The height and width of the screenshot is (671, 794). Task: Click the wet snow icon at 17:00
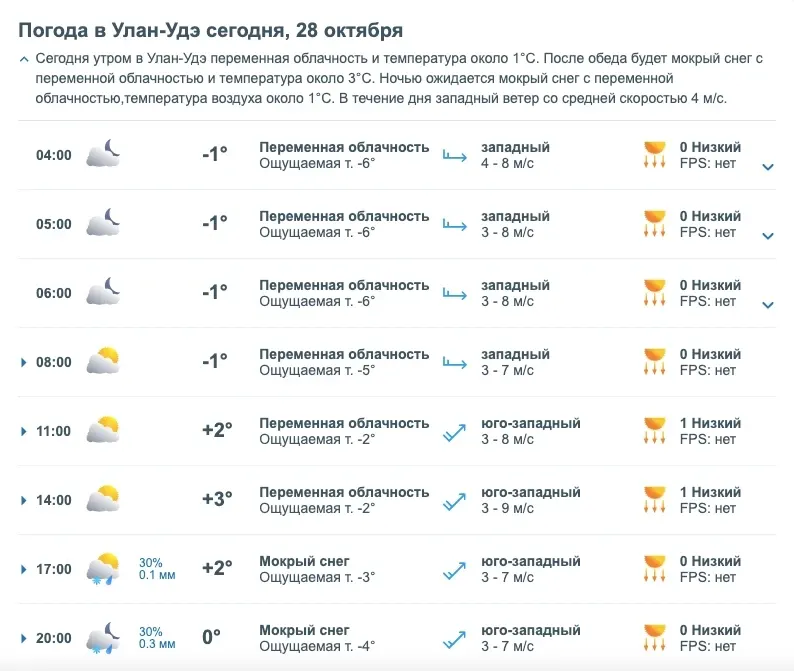click(103, 569)
